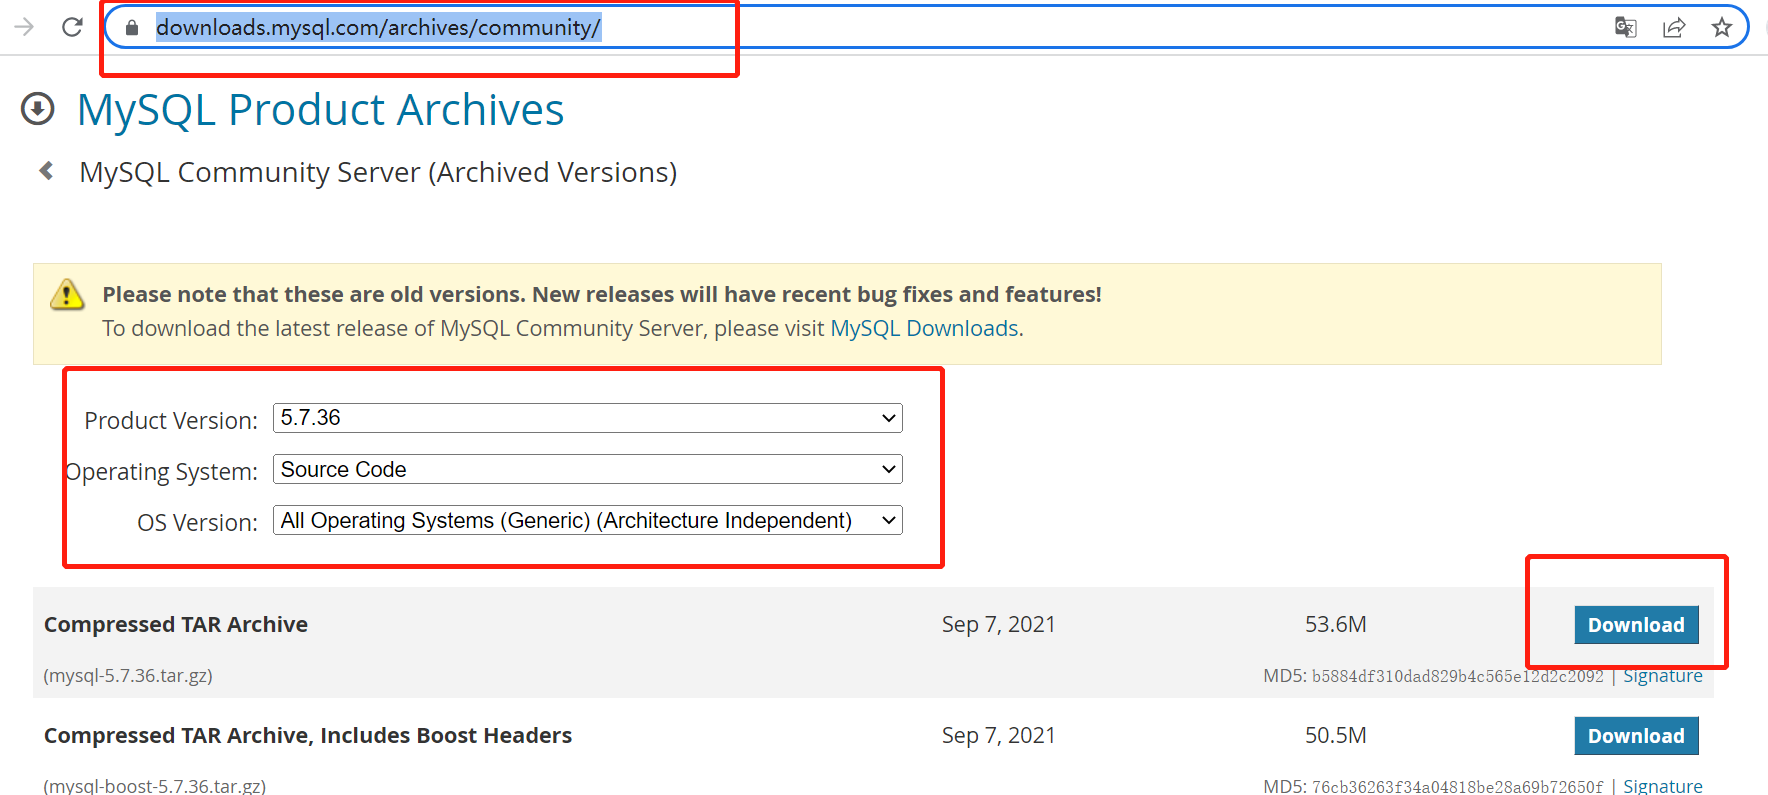Click the 53.6M file size

1335,624
